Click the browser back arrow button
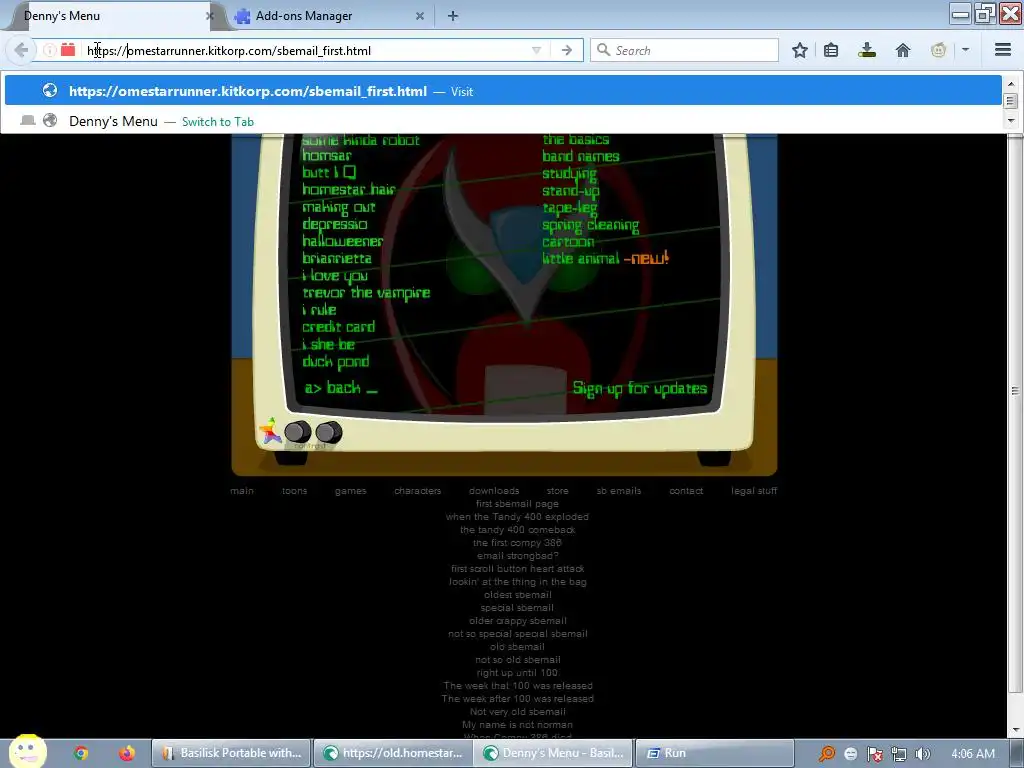The height and width of the screenshot is (768, 1024). 21,50
